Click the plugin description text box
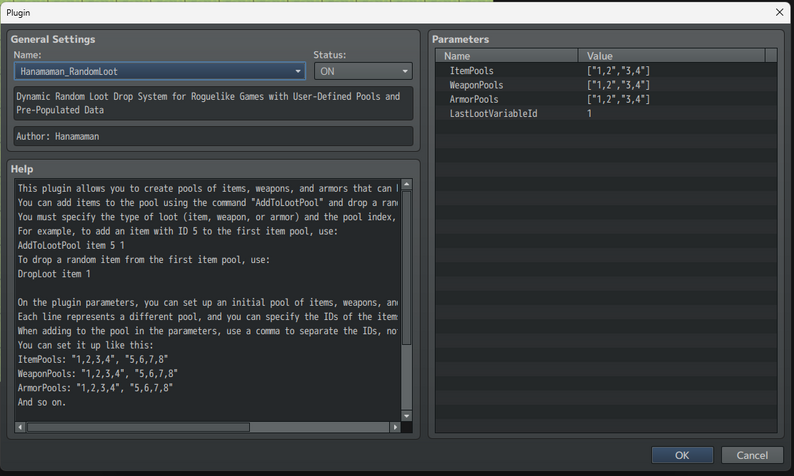The width and height of the screenshot is (794, 476). 213,103
